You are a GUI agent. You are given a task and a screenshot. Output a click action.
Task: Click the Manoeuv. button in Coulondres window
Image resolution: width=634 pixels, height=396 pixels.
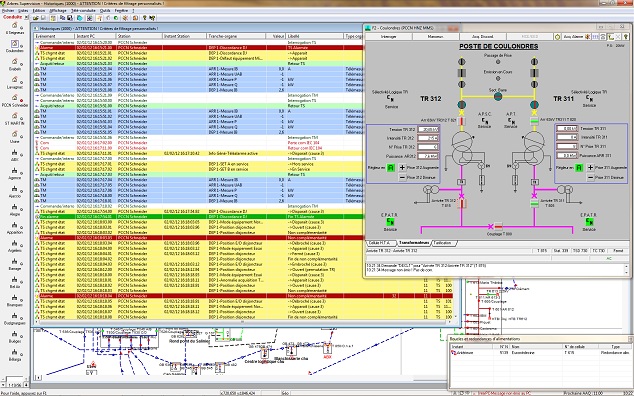[x=435, y=36]
